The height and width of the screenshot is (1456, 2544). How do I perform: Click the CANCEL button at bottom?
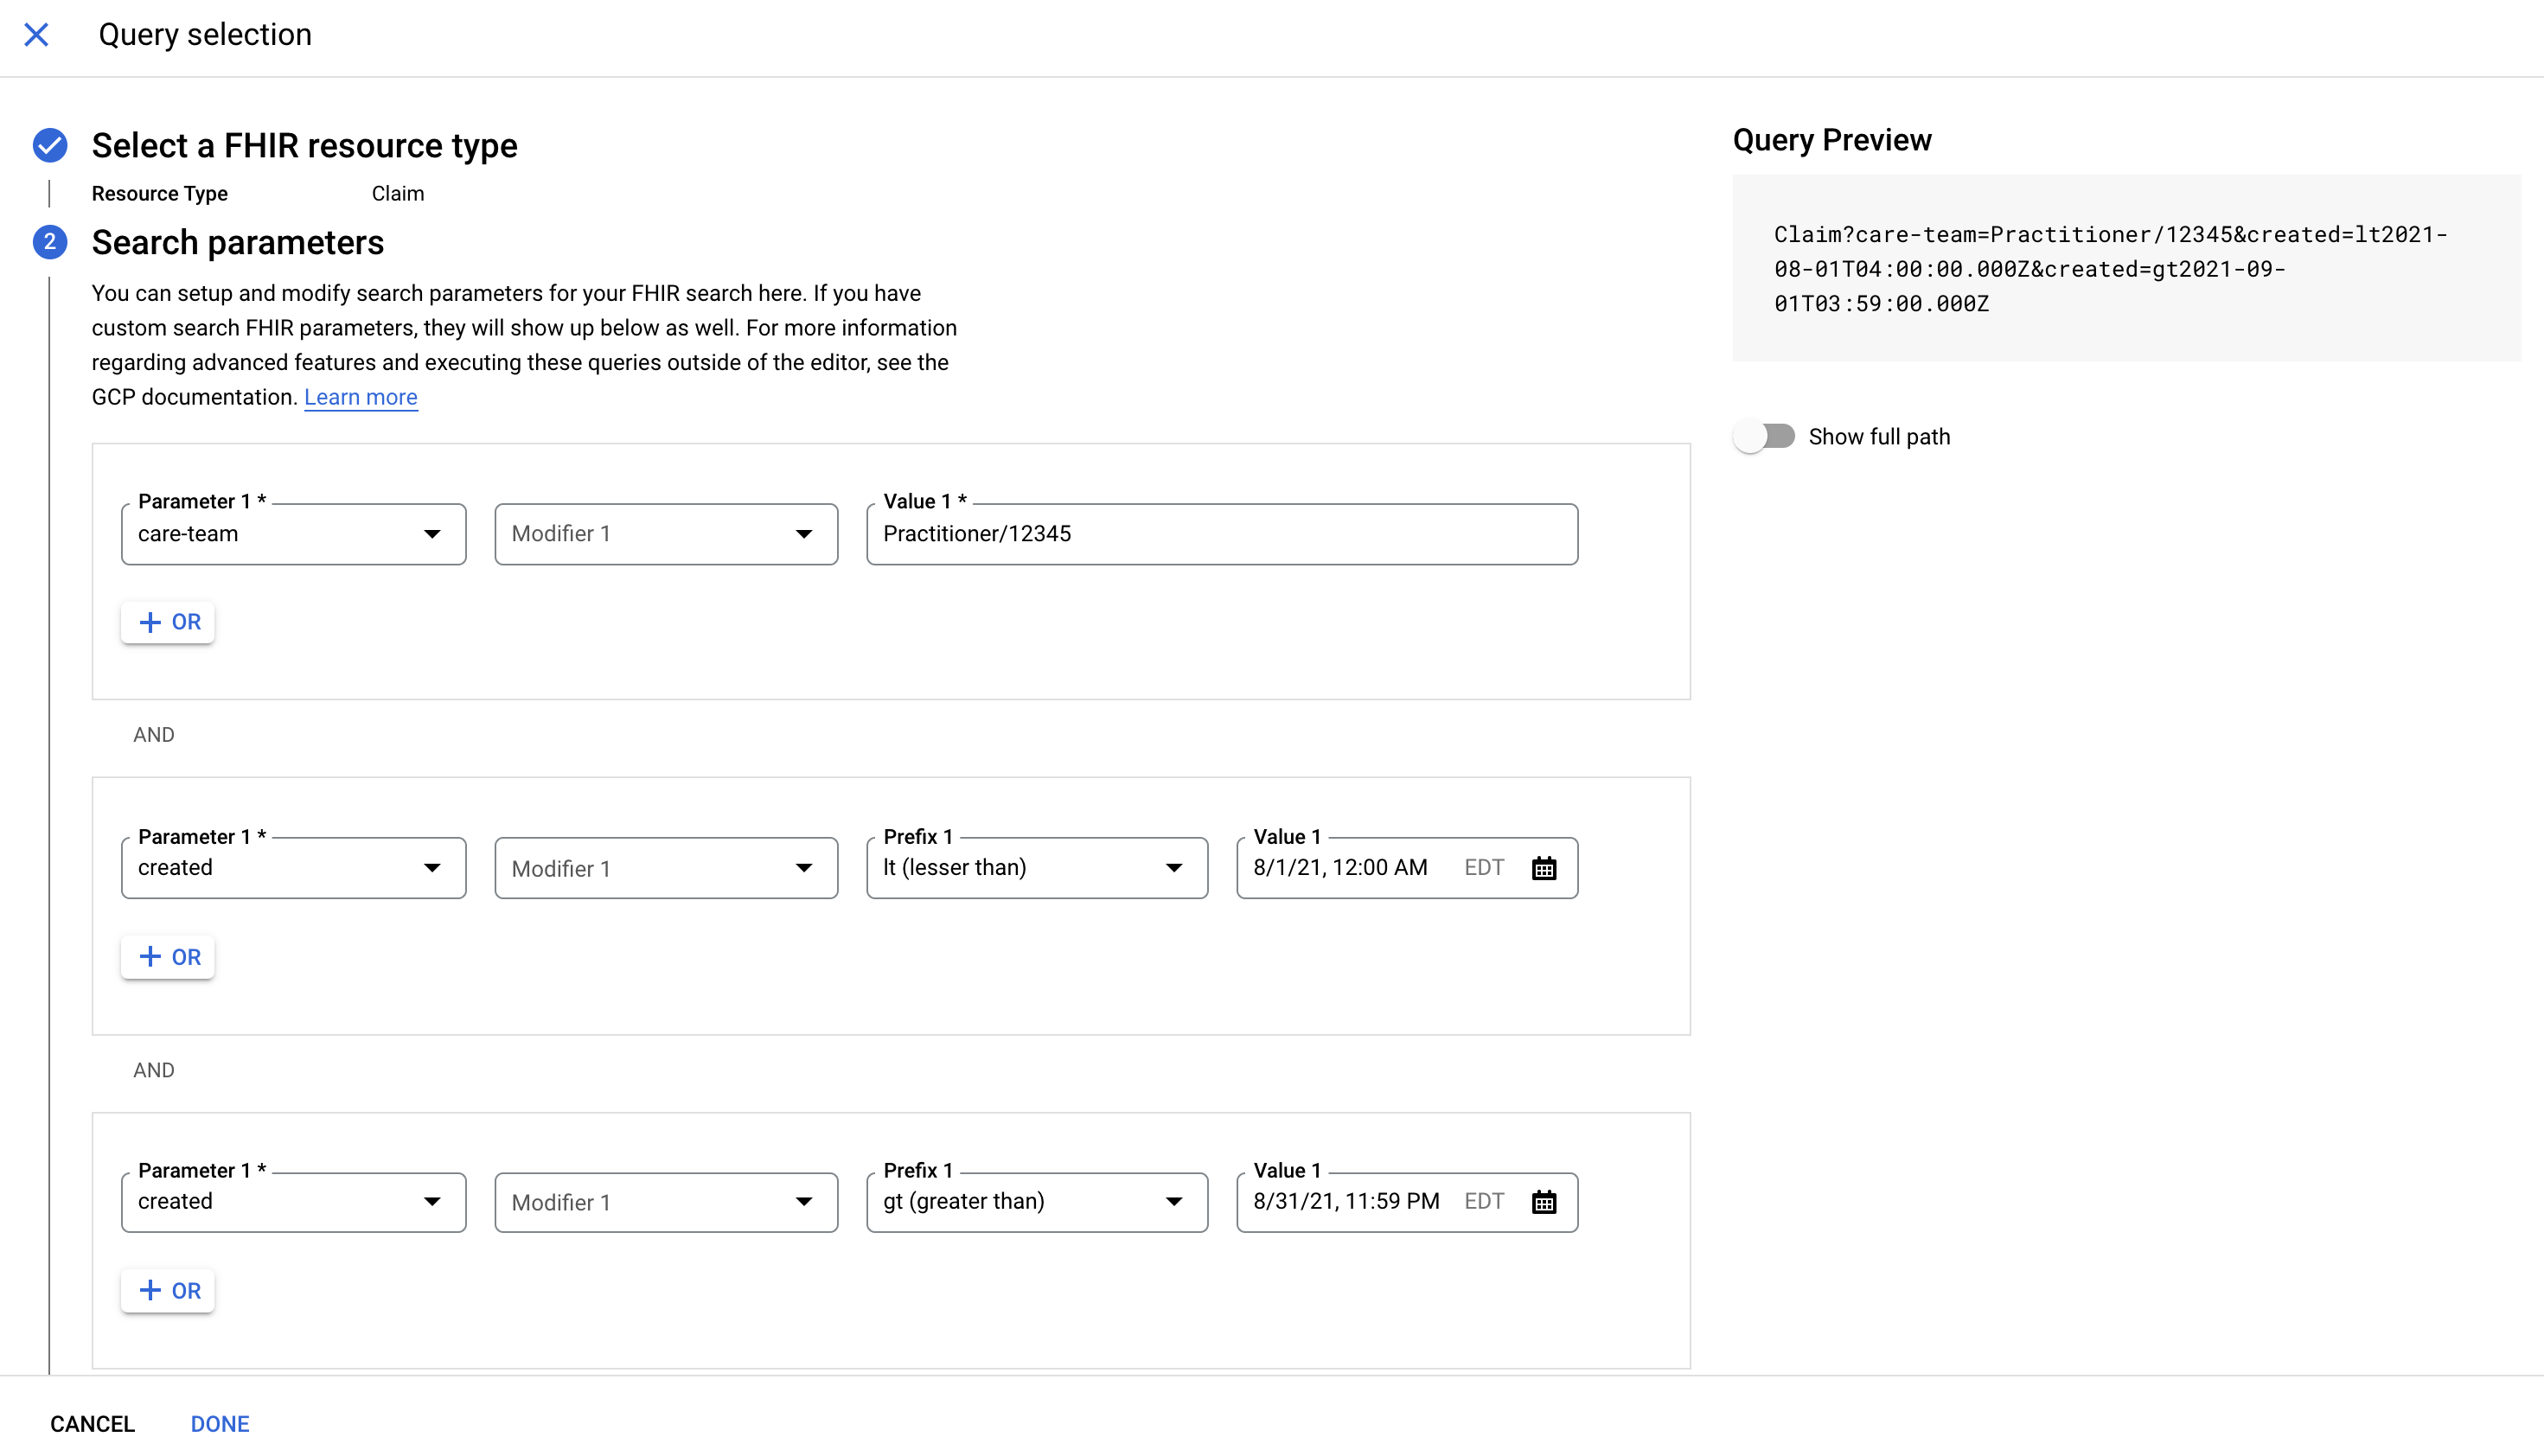[93, 1423]
